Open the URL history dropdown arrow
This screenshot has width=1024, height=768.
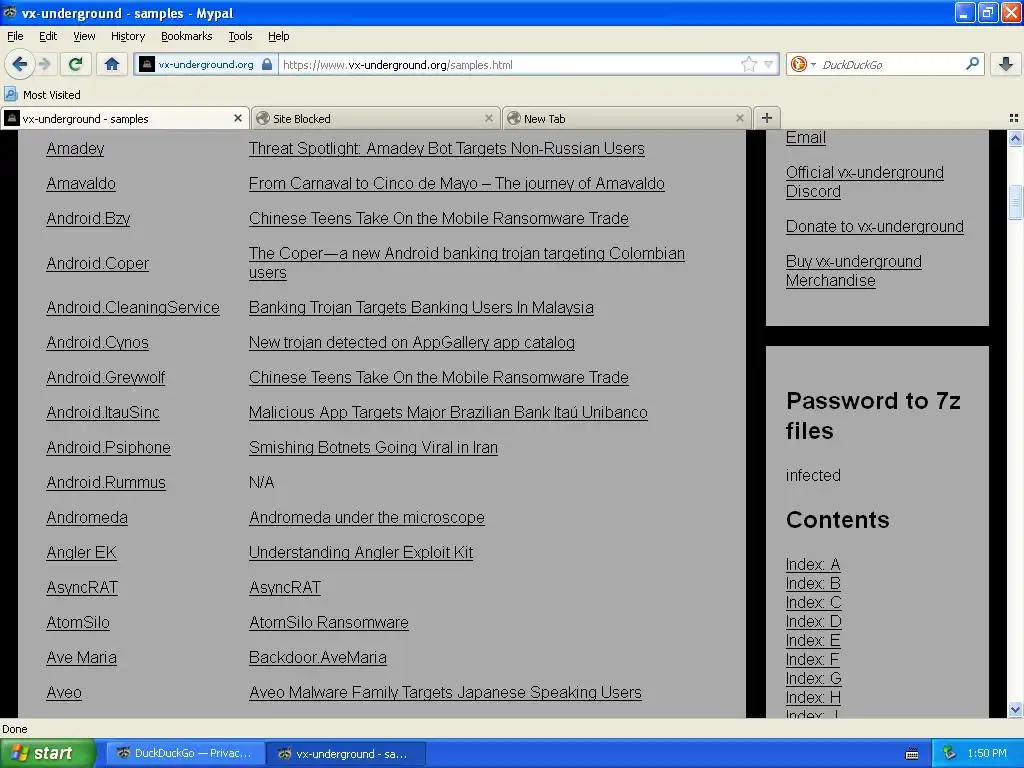coord(769,64)
